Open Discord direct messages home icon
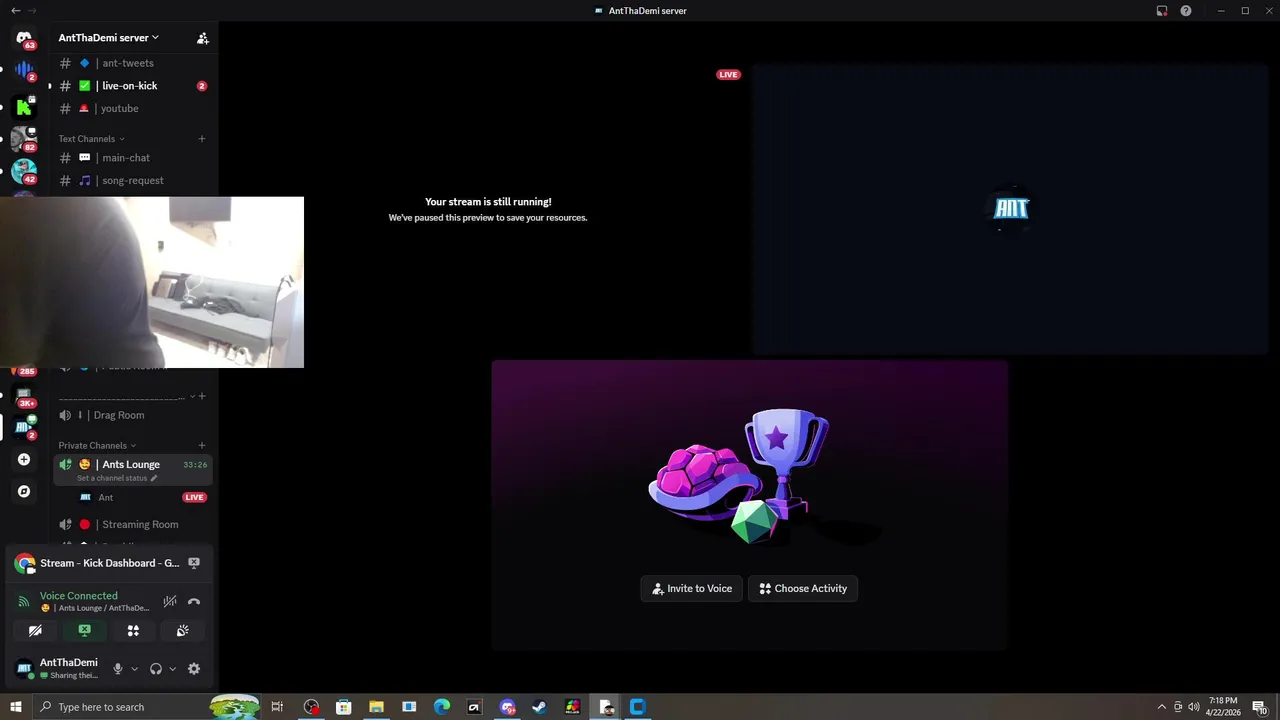Image resolution: width=1280 pixels, height=720 pixels. (x=24, y=38)
